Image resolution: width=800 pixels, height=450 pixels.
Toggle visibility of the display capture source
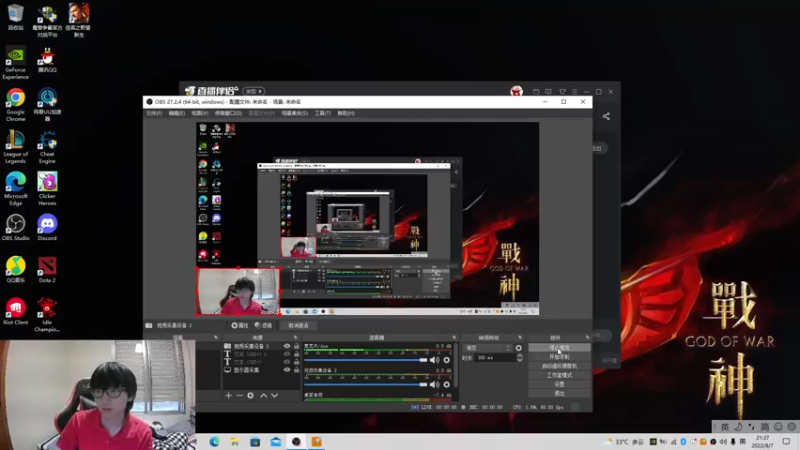287,370
